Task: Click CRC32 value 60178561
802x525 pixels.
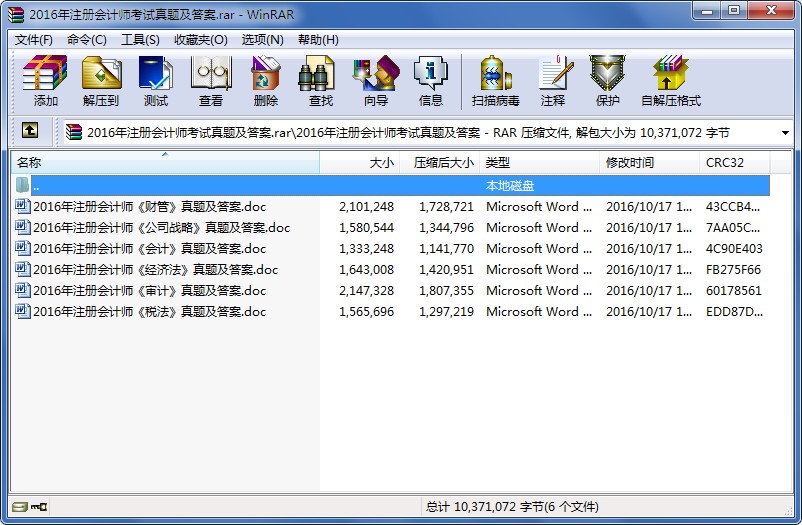Action: click(x=733, y=290)
